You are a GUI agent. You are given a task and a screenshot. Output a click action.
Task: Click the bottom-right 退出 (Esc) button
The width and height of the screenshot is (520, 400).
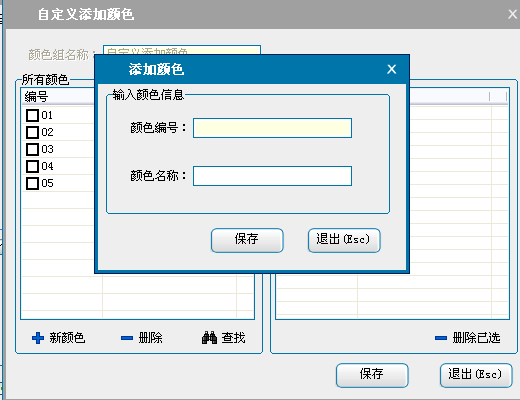click(x=476, y=375)
